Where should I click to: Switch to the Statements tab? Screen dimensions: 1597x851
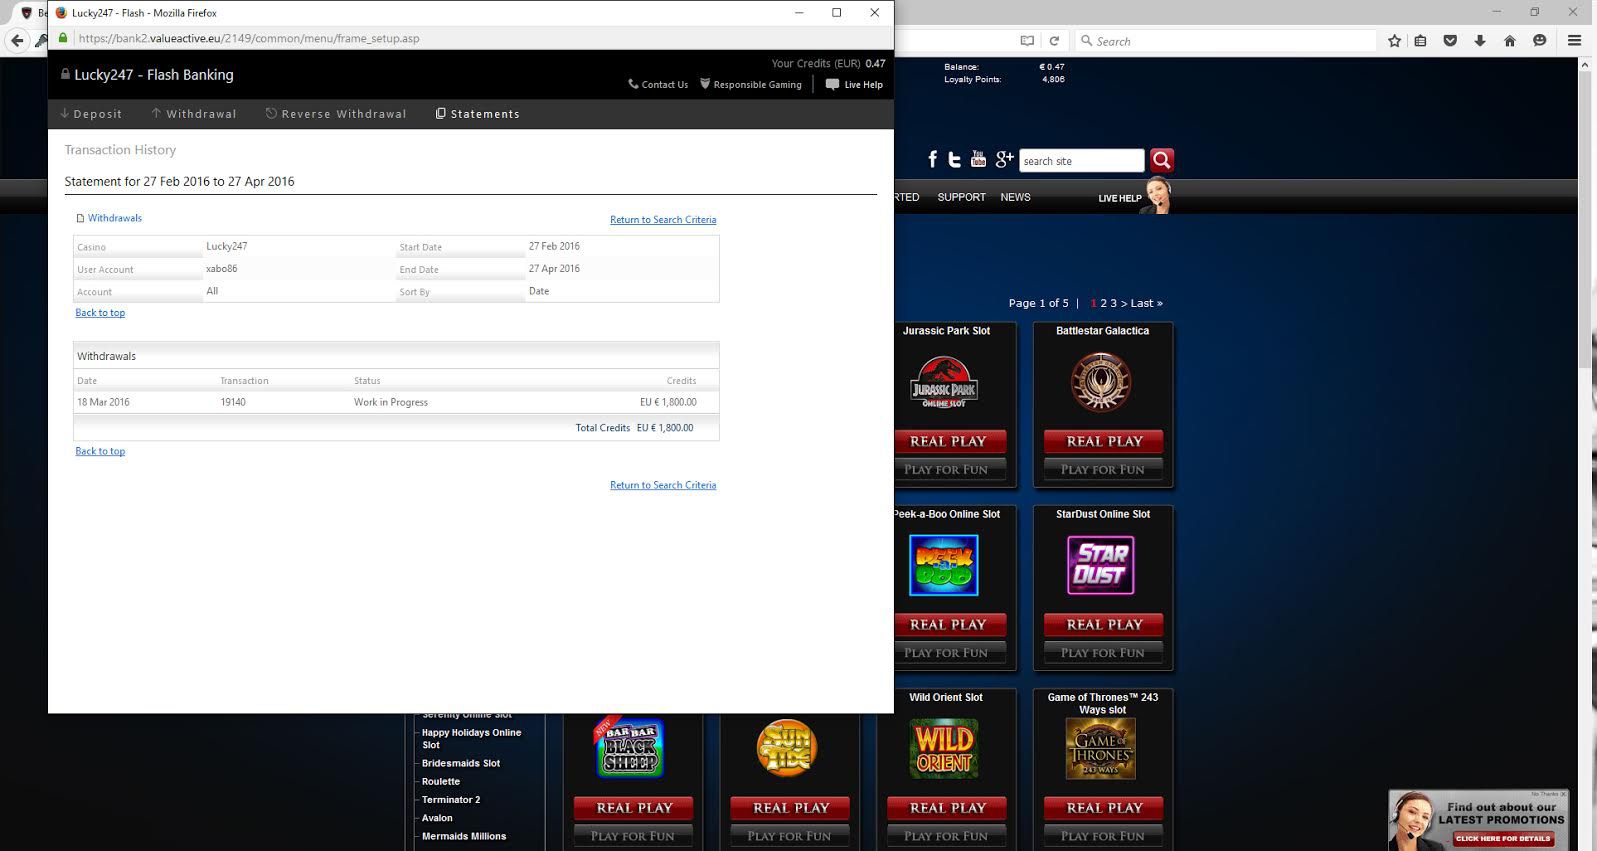[x=478, y=114]
